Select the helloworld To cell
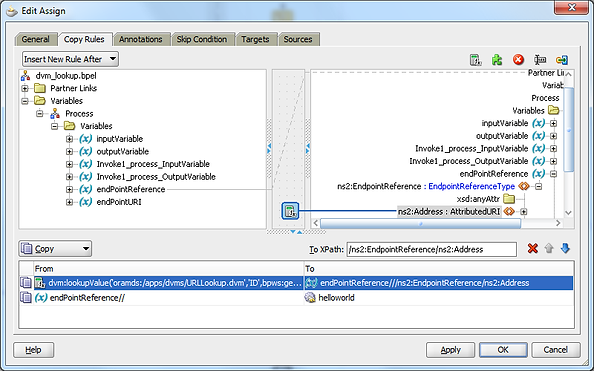This screenshot has width=594, height=371. coord(439,298)
